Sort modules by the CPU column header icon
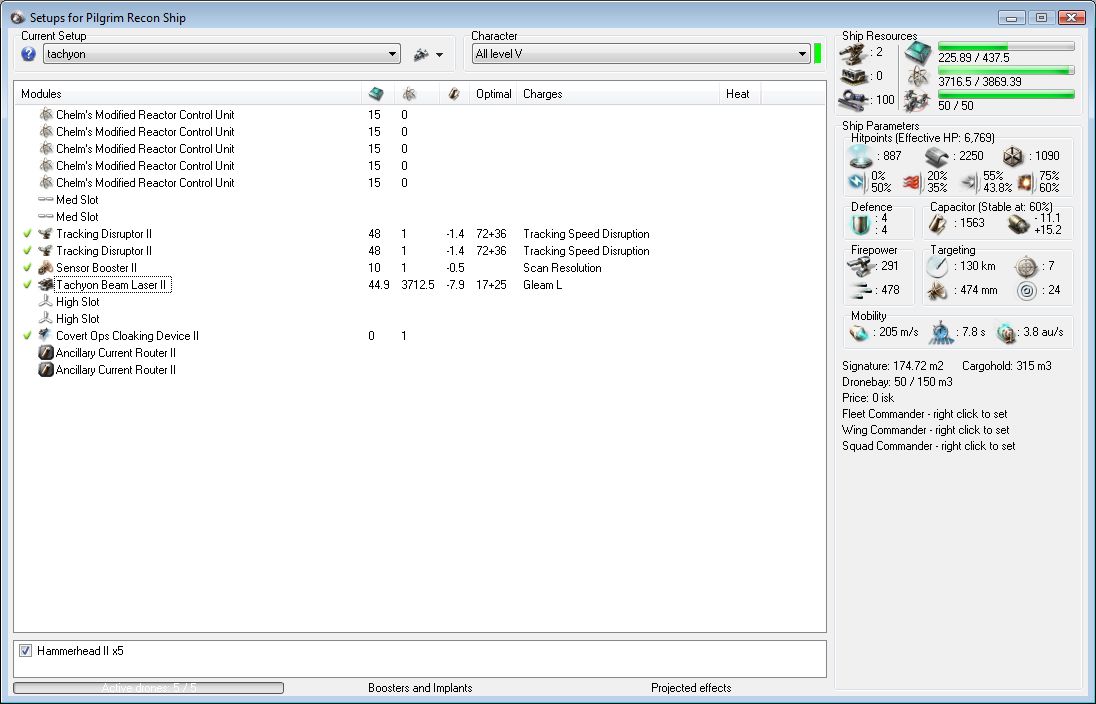 [376, 94]
